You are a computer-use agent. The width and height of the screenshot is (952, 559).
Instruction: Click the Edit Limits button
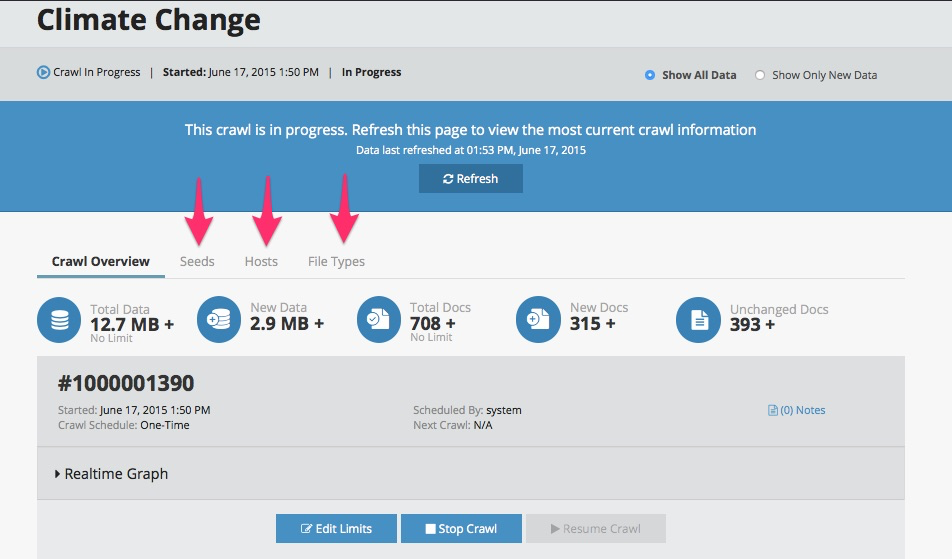[336, 529]
